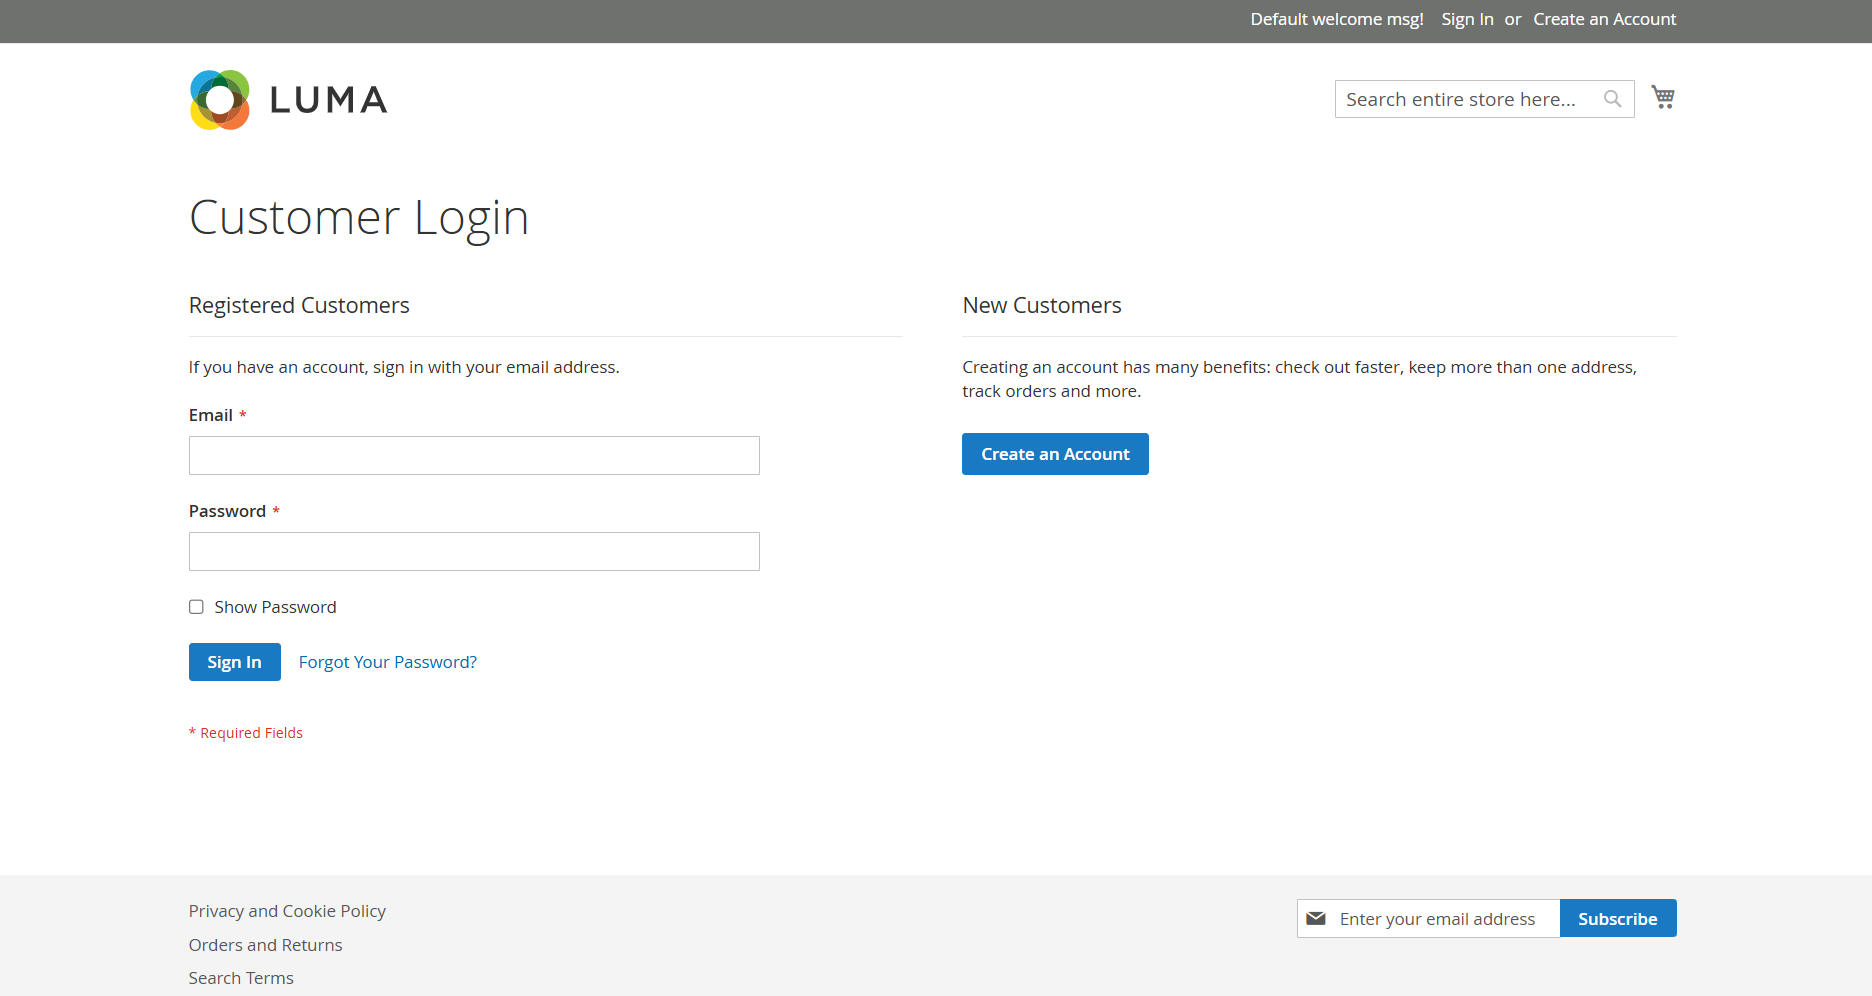Click the Subscribe button

point(1618,918)
